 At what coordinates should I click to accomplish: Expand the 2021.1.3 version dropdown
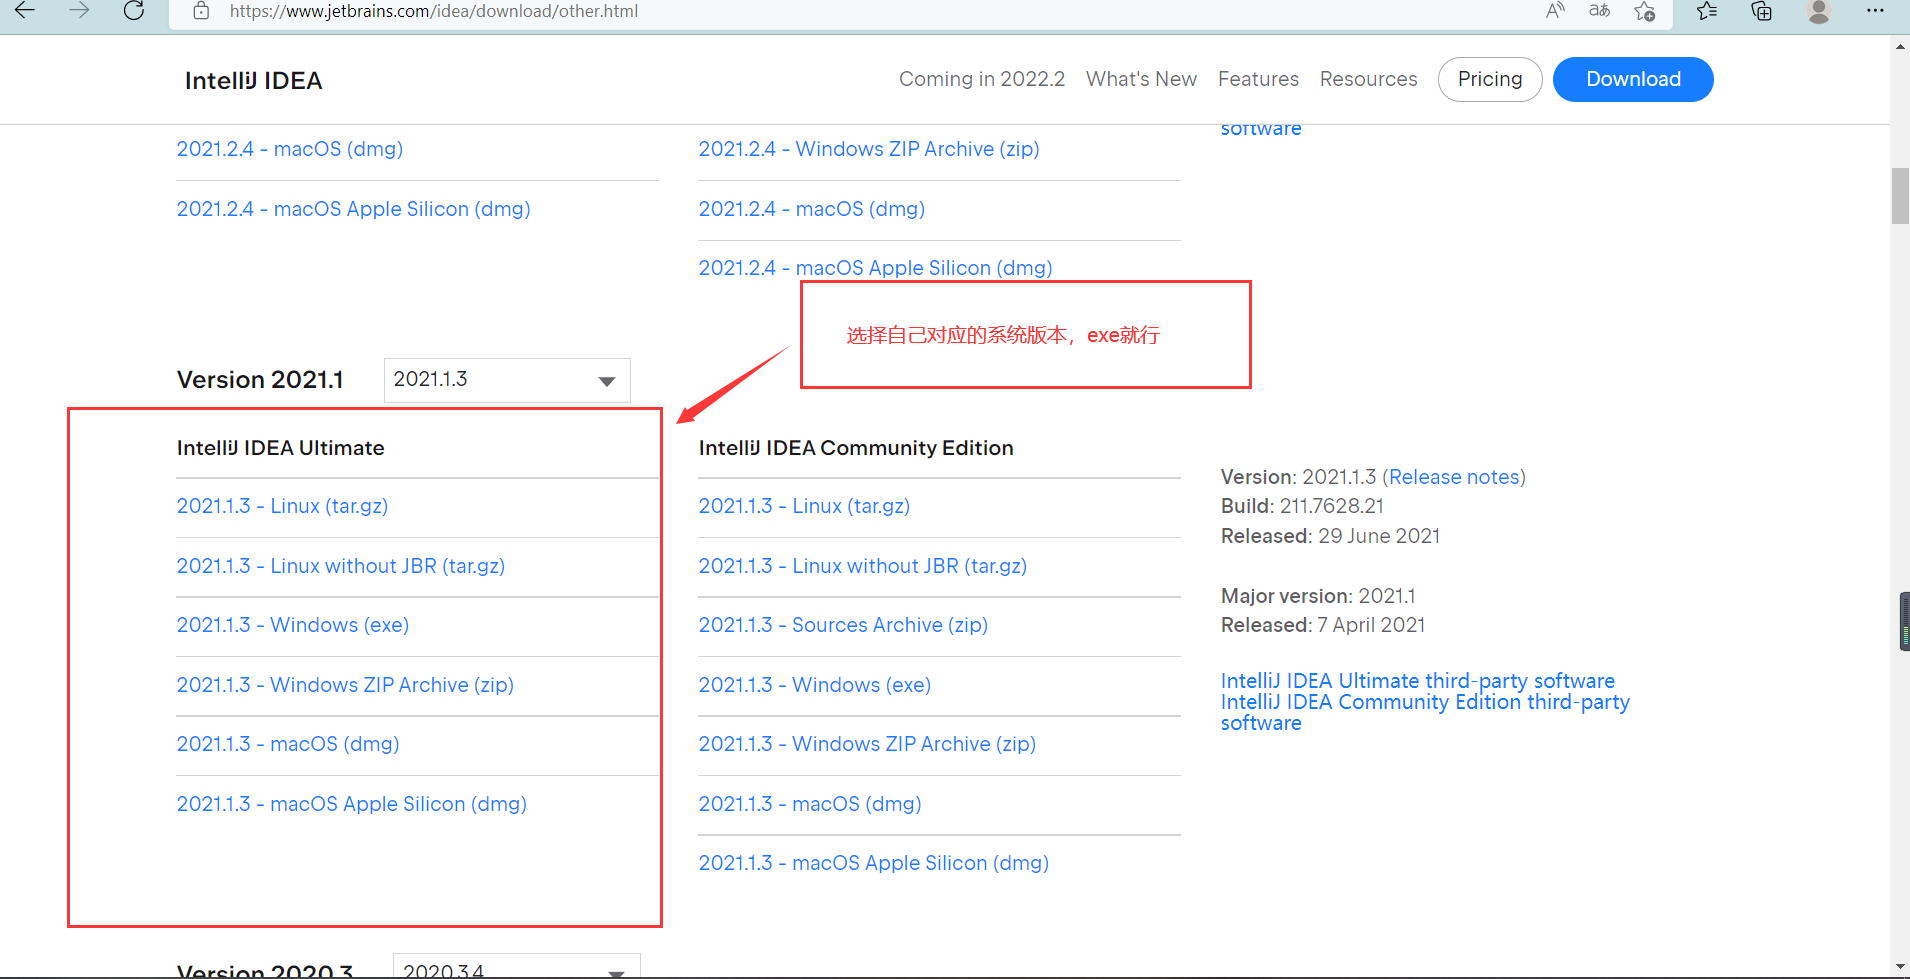coord(507,380)
